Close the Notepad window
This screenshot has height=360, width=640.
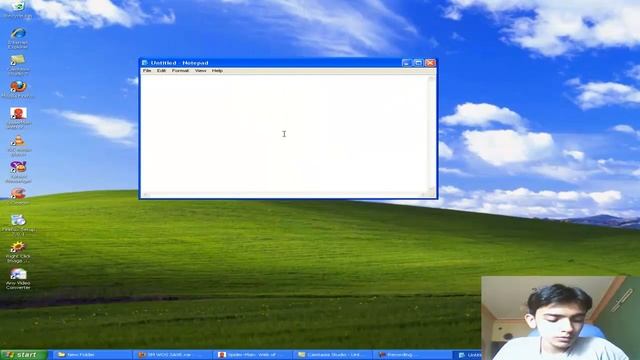click(430, 63)
